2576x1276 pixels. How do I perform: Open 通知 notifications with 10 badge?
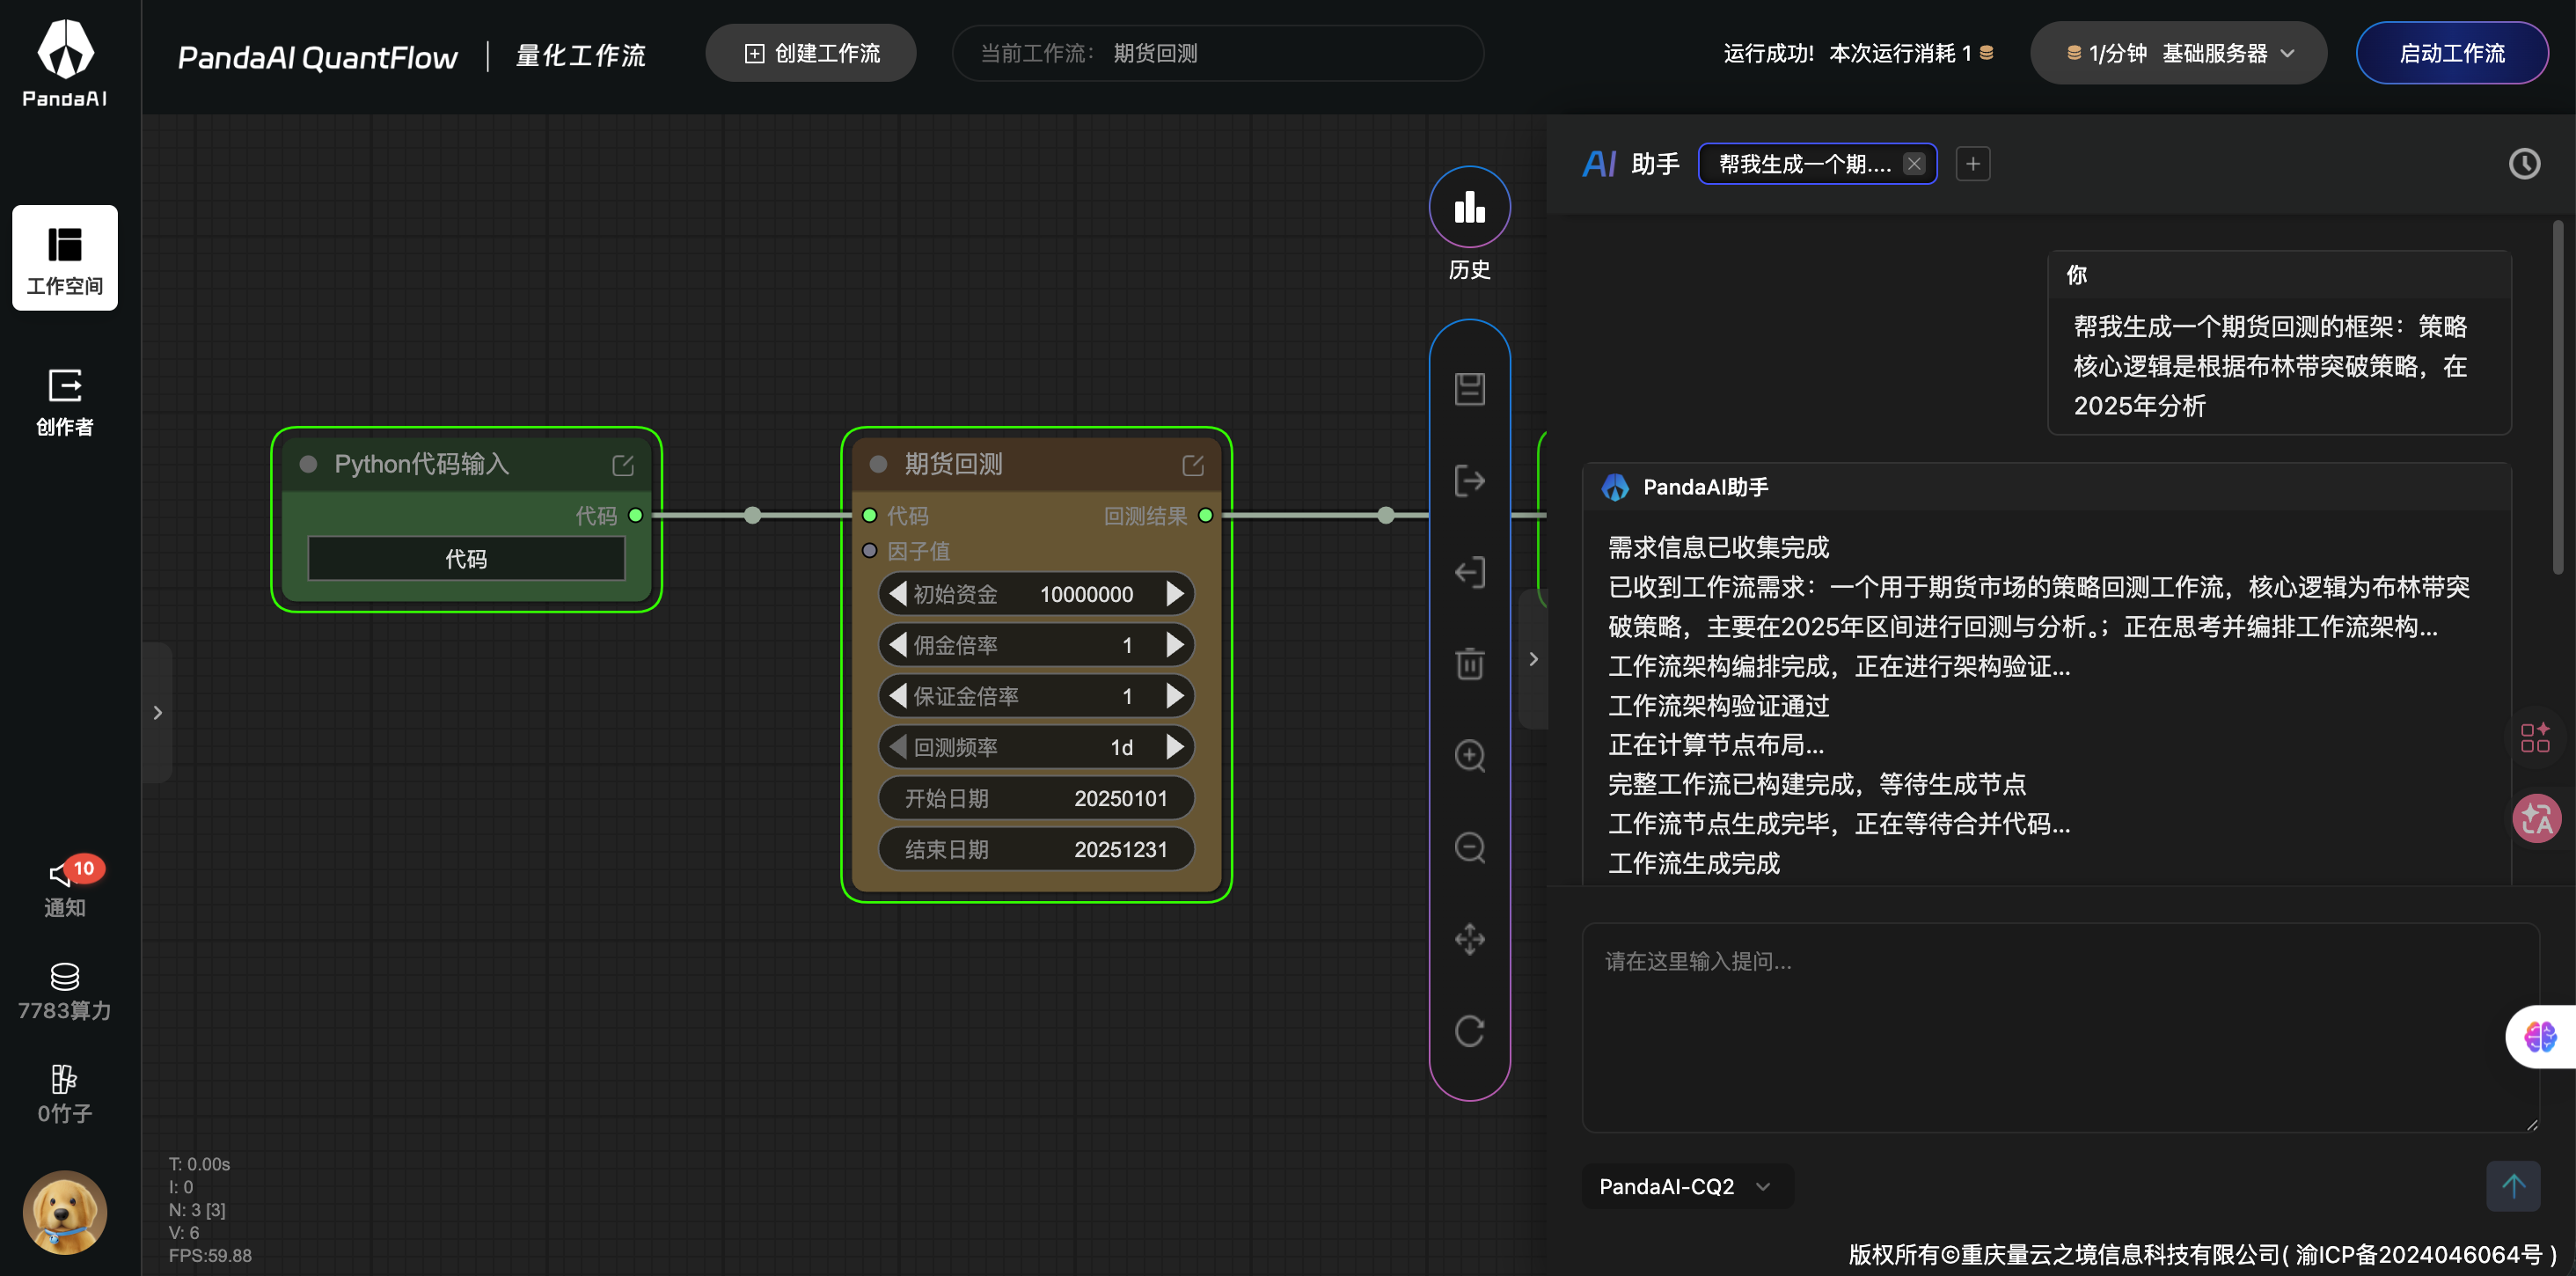[x=65, y=888]
